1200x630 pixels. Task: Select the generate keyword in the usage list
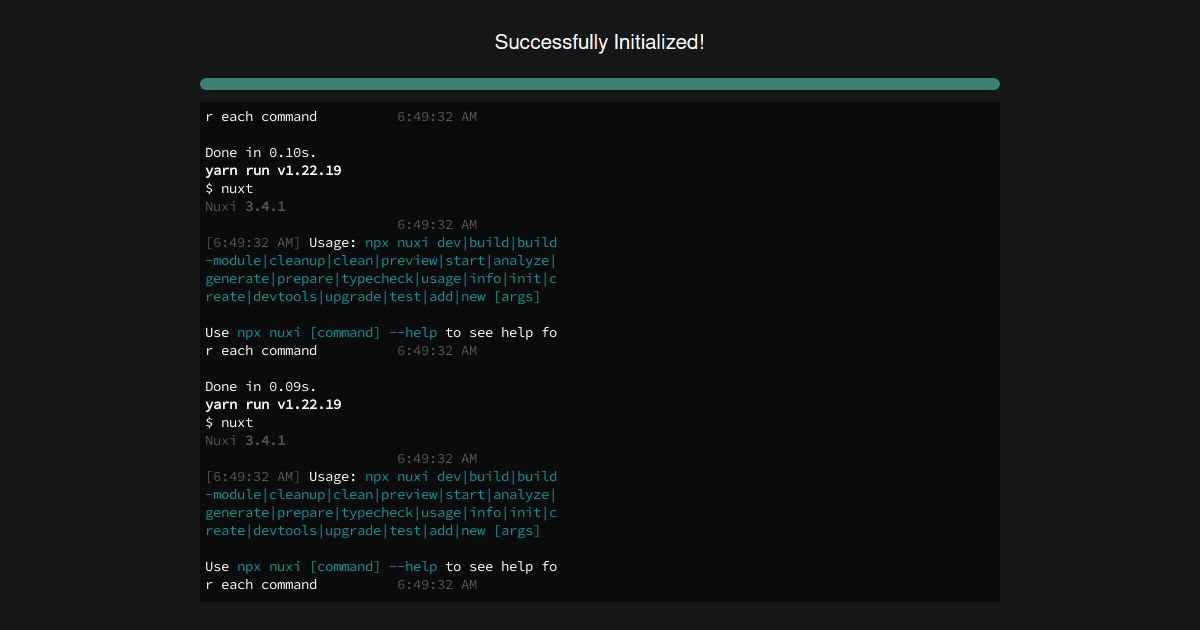pos(237,278)
